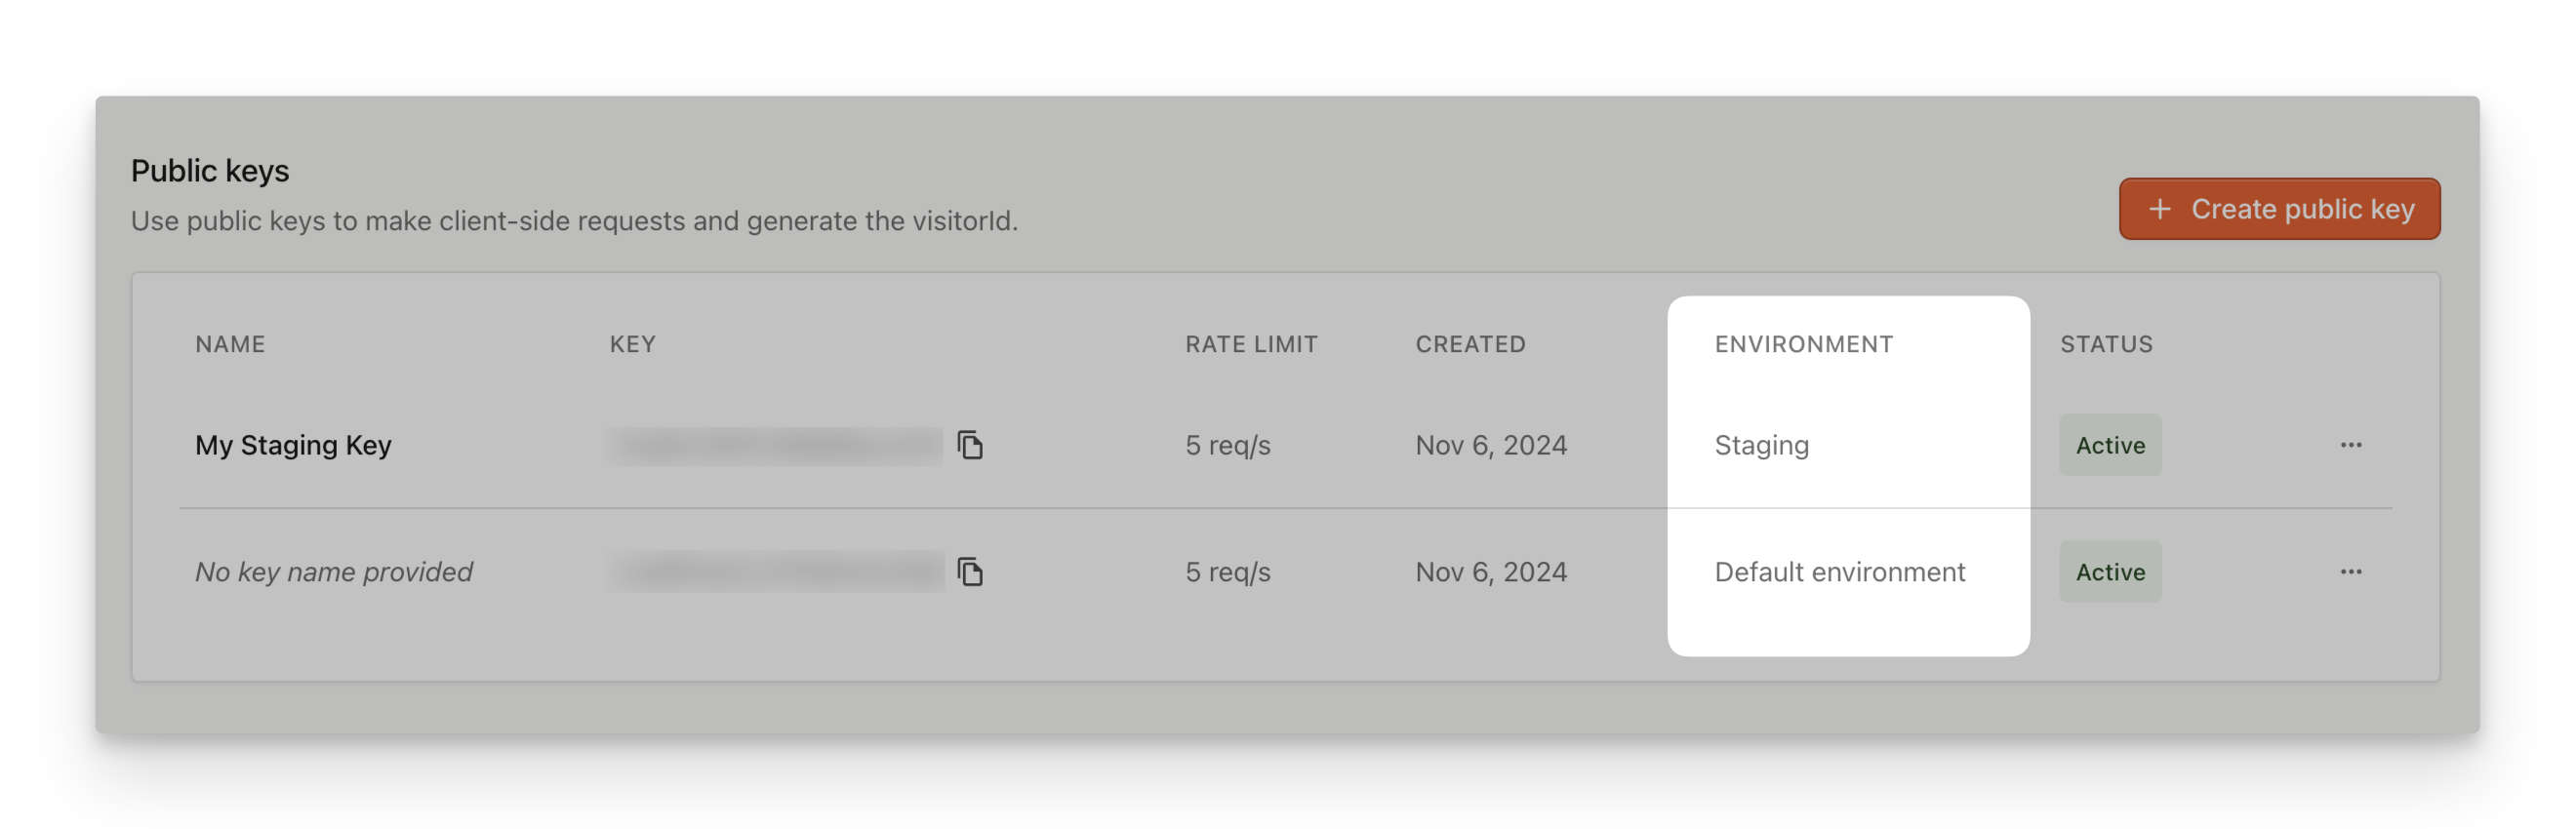Select the 'No key name provided' text
This screenshot has height=829, width=2576.
333,572
